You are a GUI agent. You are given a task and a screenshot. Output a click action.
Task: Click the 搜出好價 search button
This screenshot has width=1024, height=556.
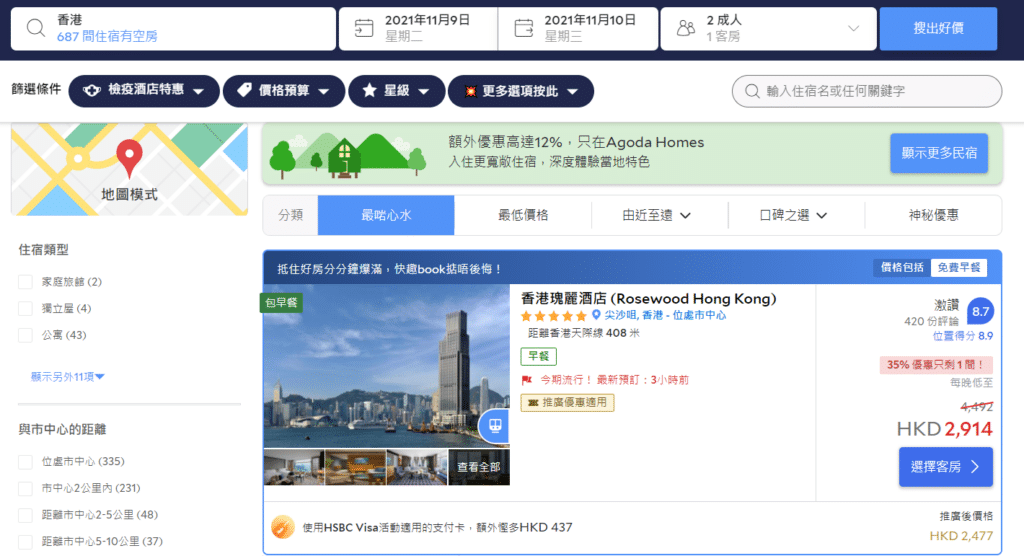click(938, 29)
